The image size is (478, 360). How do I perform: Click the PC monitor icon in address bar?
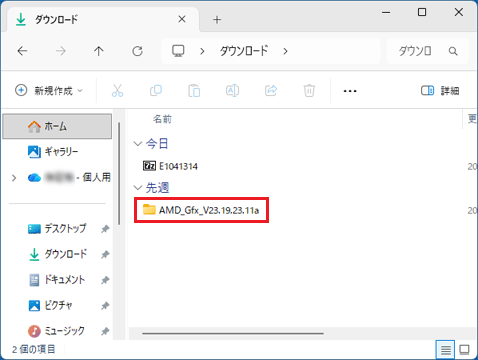[x=178, y=51]
